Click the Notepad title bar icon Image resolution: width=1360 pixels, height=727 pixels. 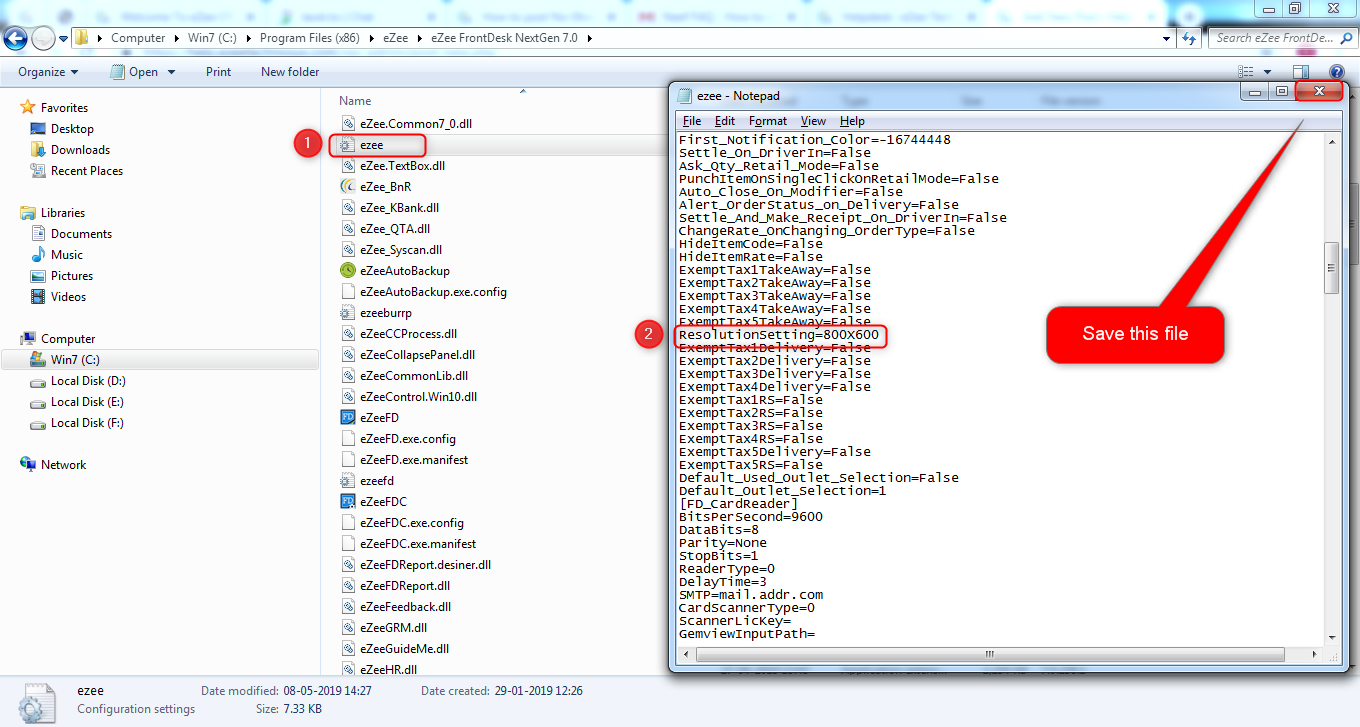[684, 96]
